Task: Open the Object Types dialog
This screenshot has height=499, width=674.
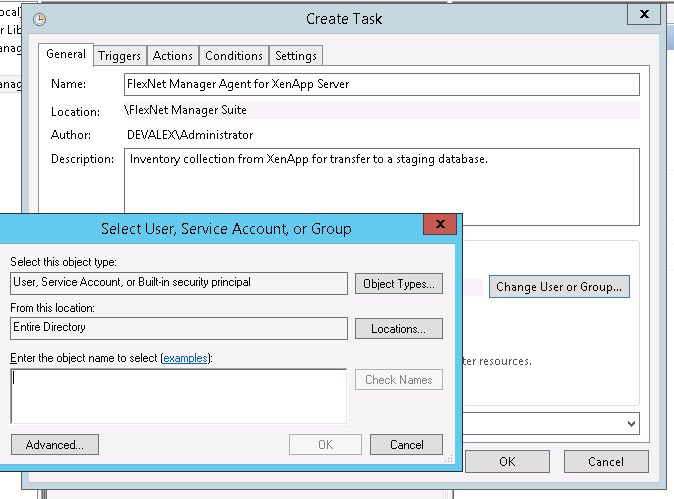Action: (x=399, y=284)
